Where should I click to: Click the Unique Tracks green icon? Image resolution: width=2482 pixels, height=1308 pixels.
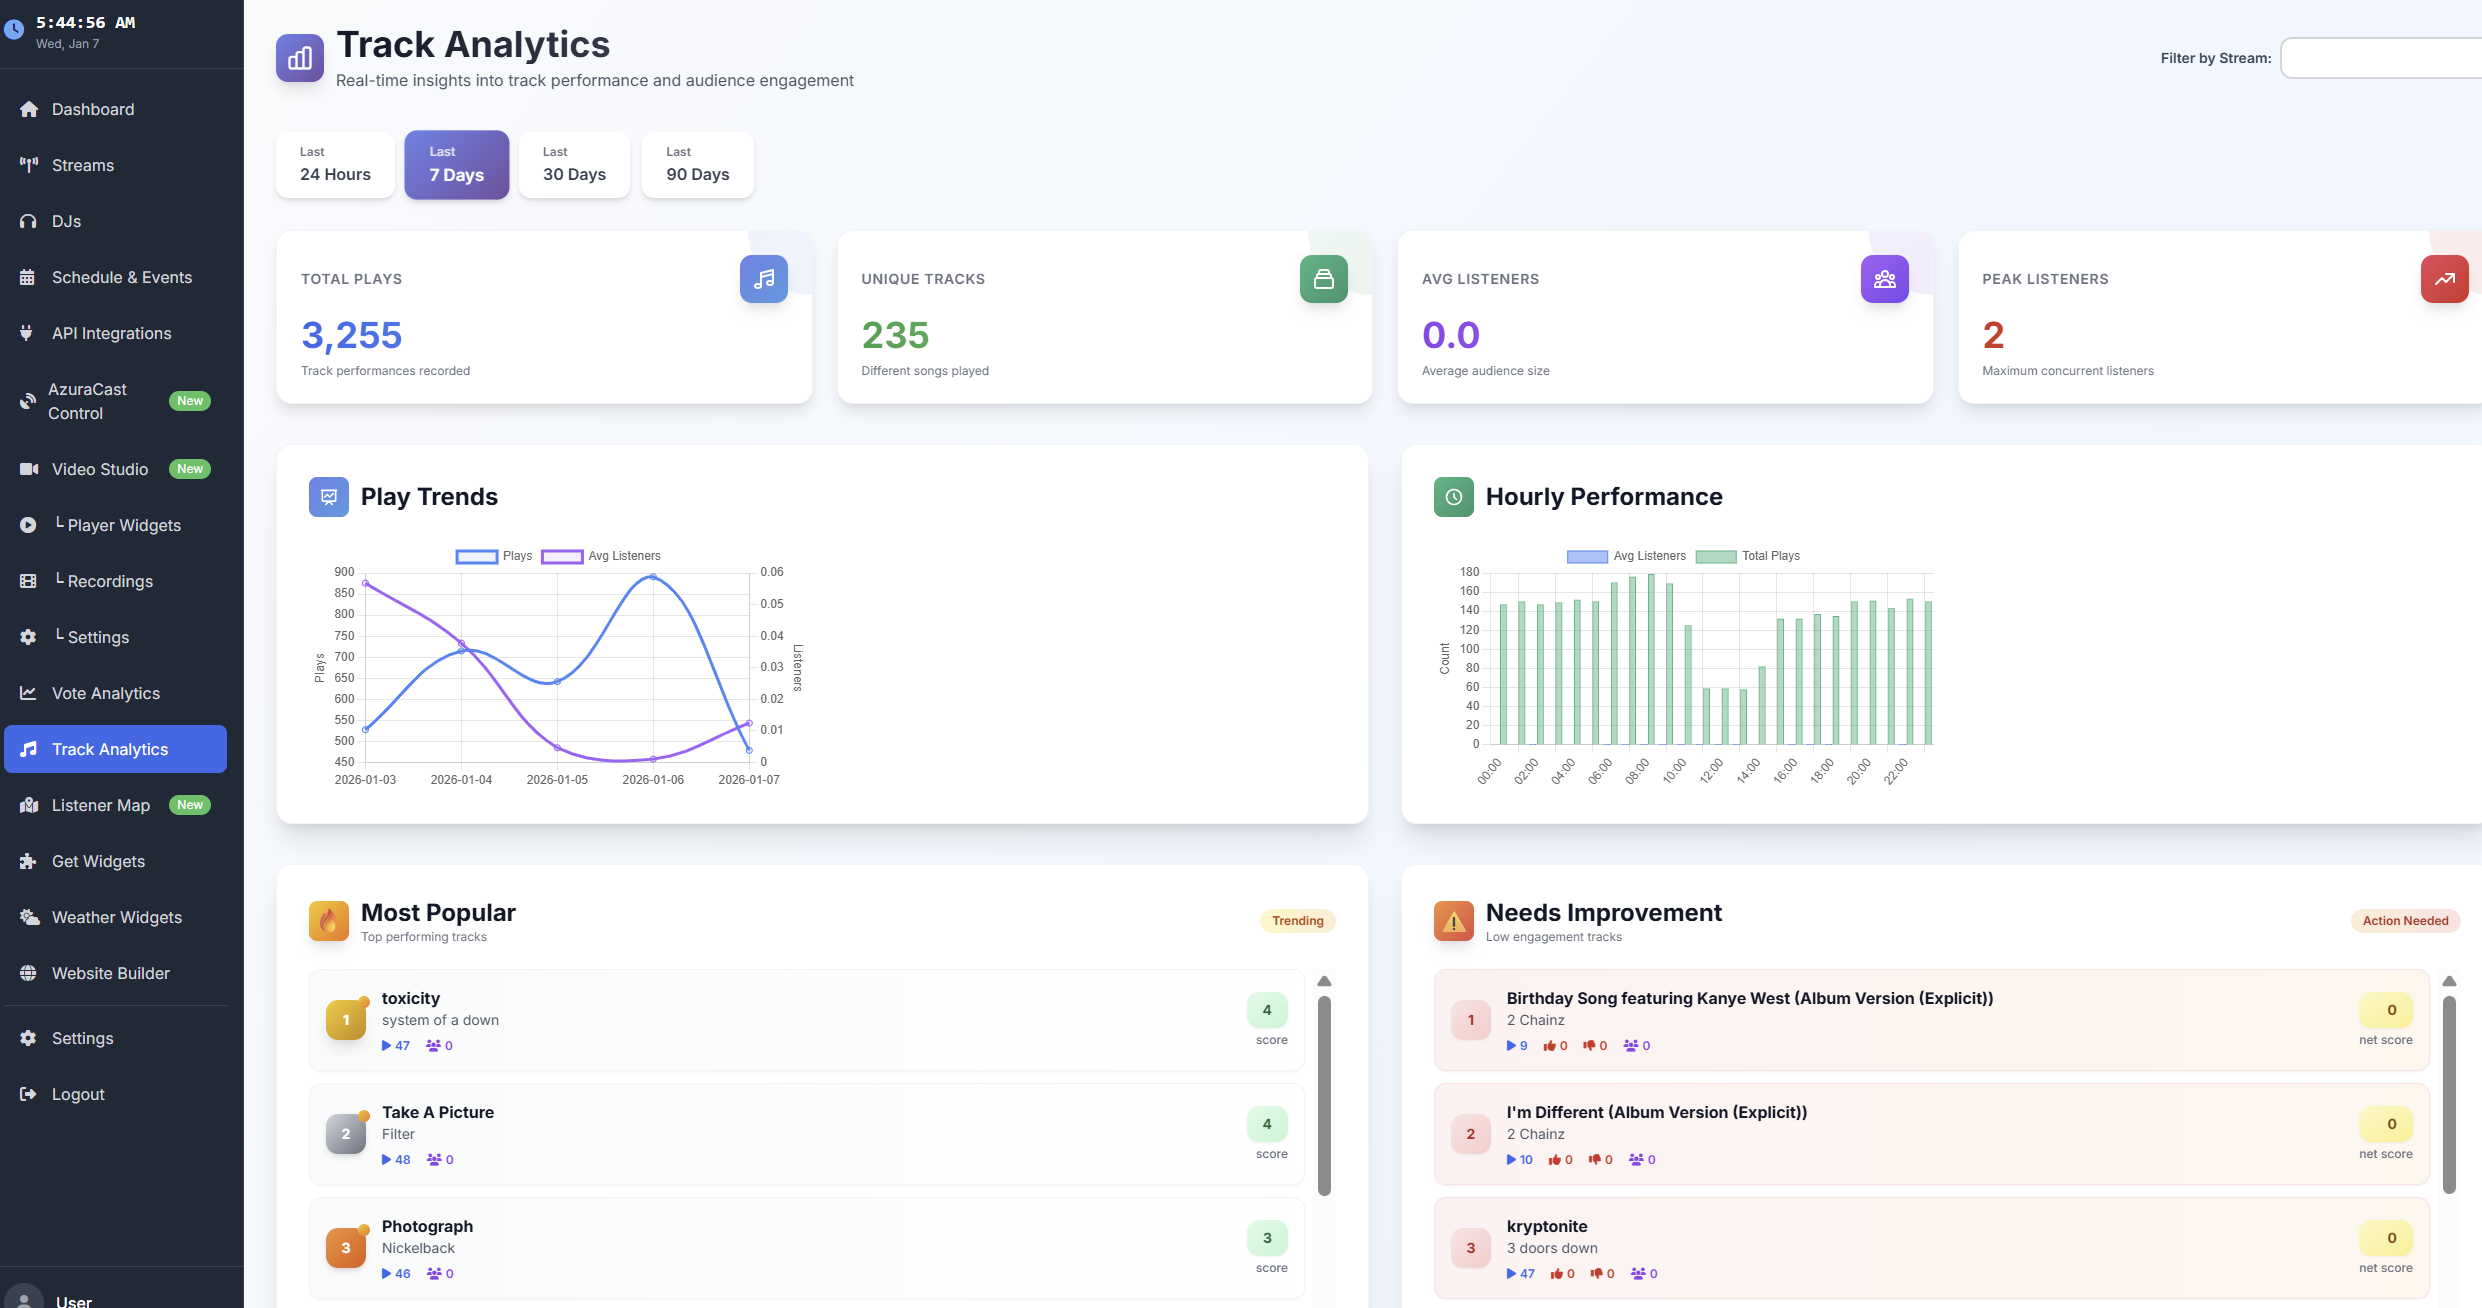1323,279
